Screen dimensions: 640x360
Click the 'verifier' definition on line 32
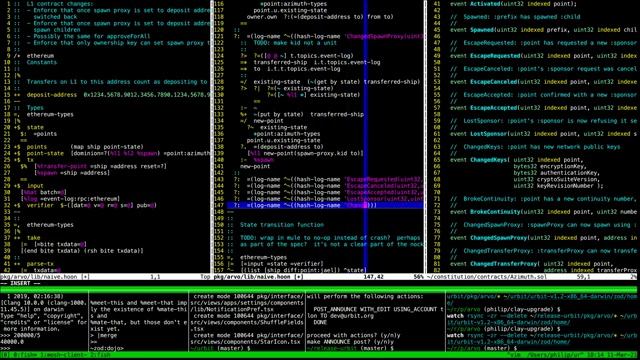click(40, 205)
